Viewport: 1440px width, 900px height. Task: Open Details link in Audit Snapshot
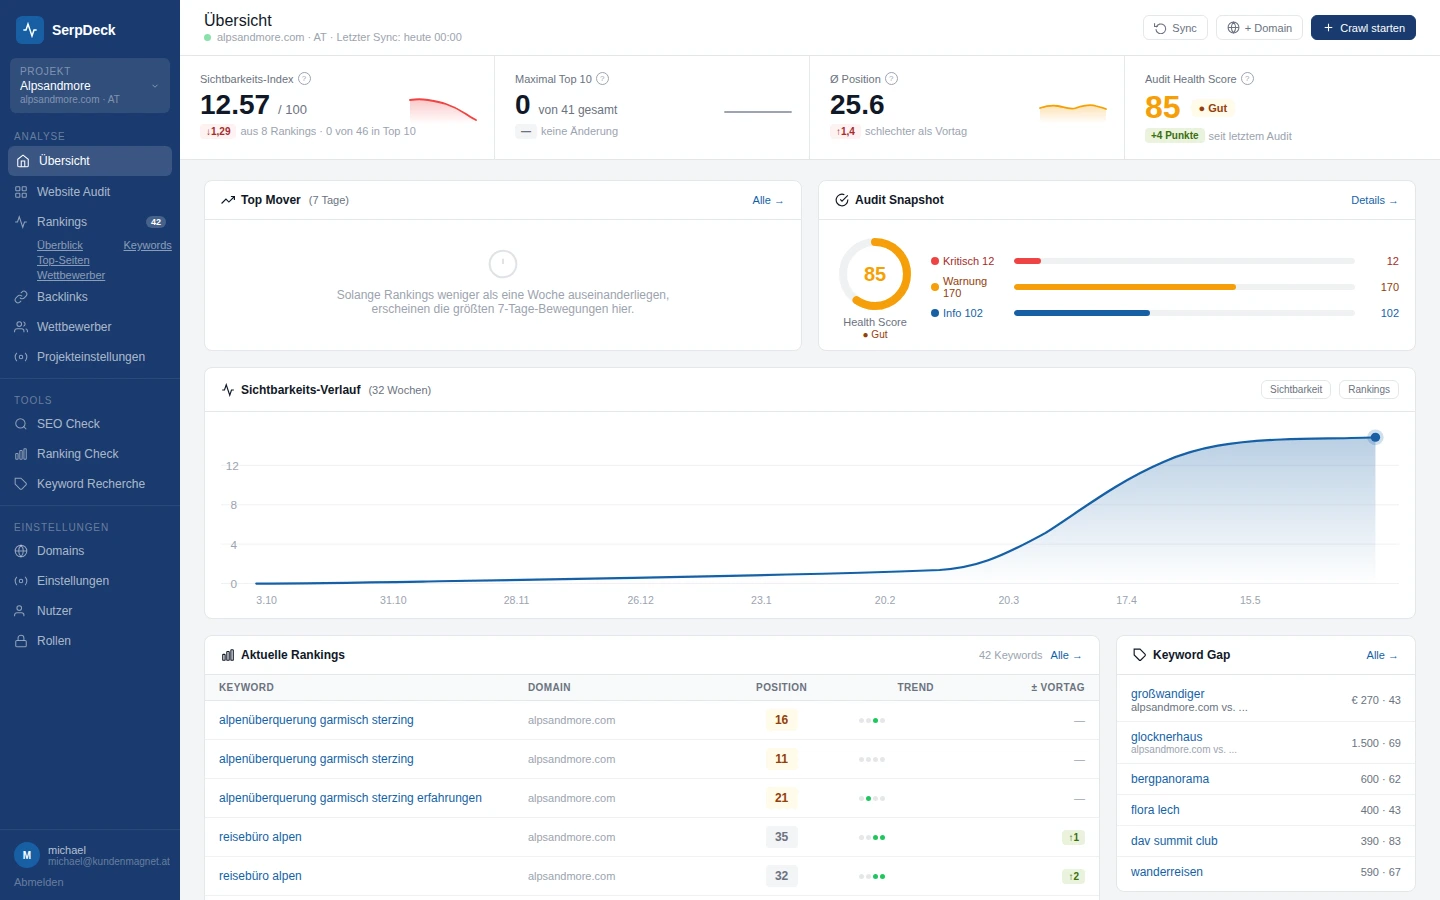coord(1374,200)
